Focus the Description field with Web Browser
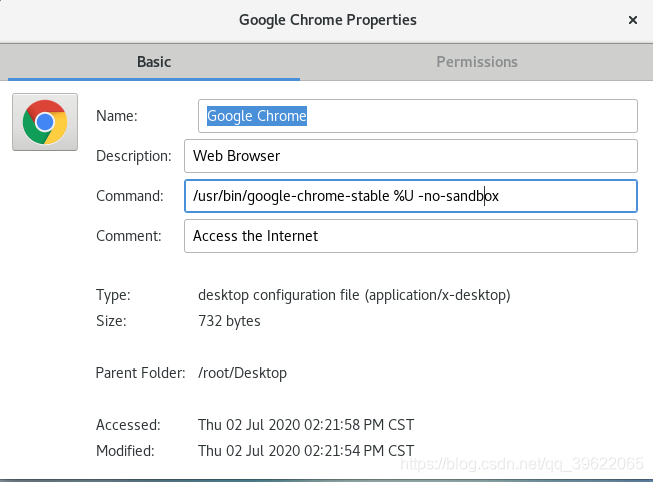The height and width of the screenshot is (482, 653). pos(411,156)
